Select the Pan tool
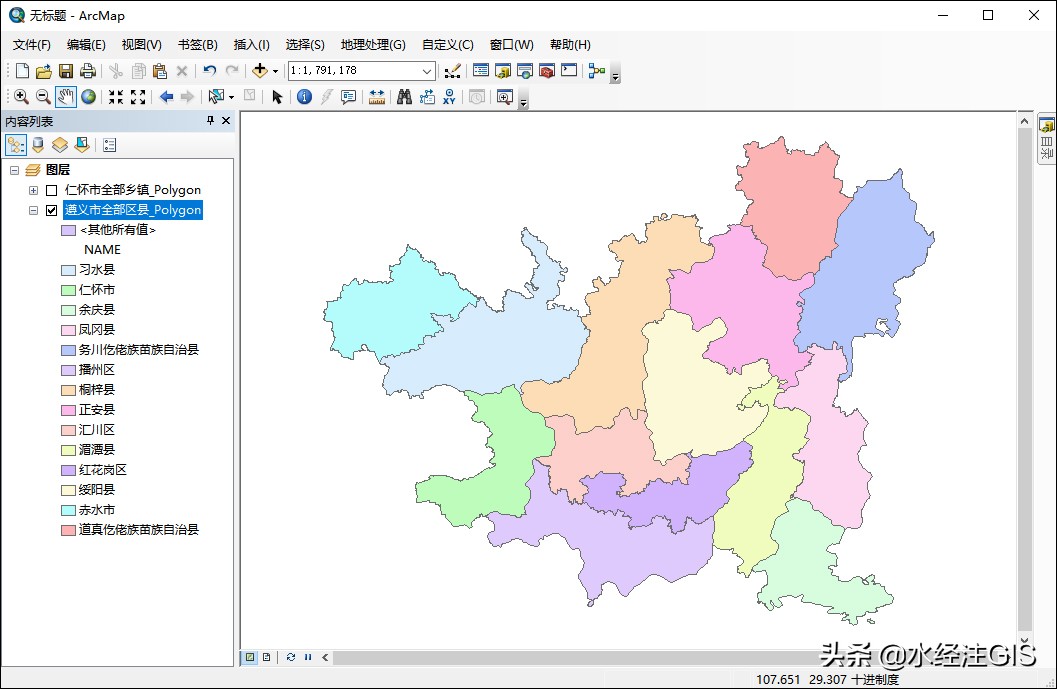 [65, 96]
